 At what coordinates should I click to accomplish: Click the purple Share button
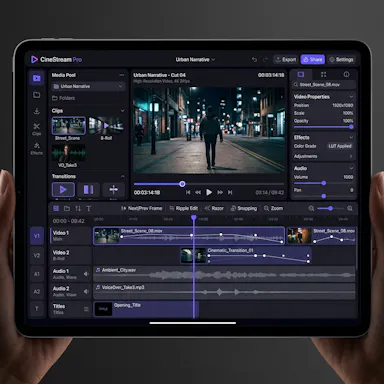[x=313, y=60]
